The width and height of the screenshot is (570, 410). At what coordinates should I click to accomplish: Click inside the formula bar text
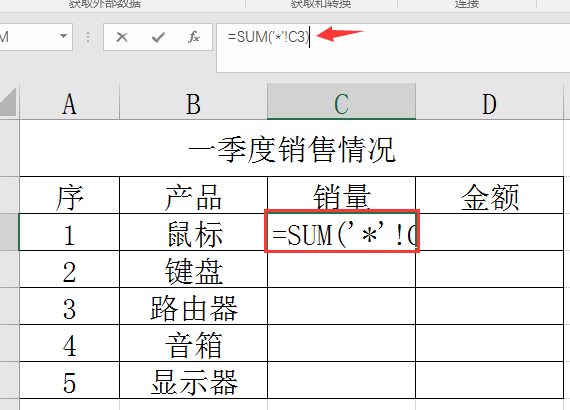268,37
